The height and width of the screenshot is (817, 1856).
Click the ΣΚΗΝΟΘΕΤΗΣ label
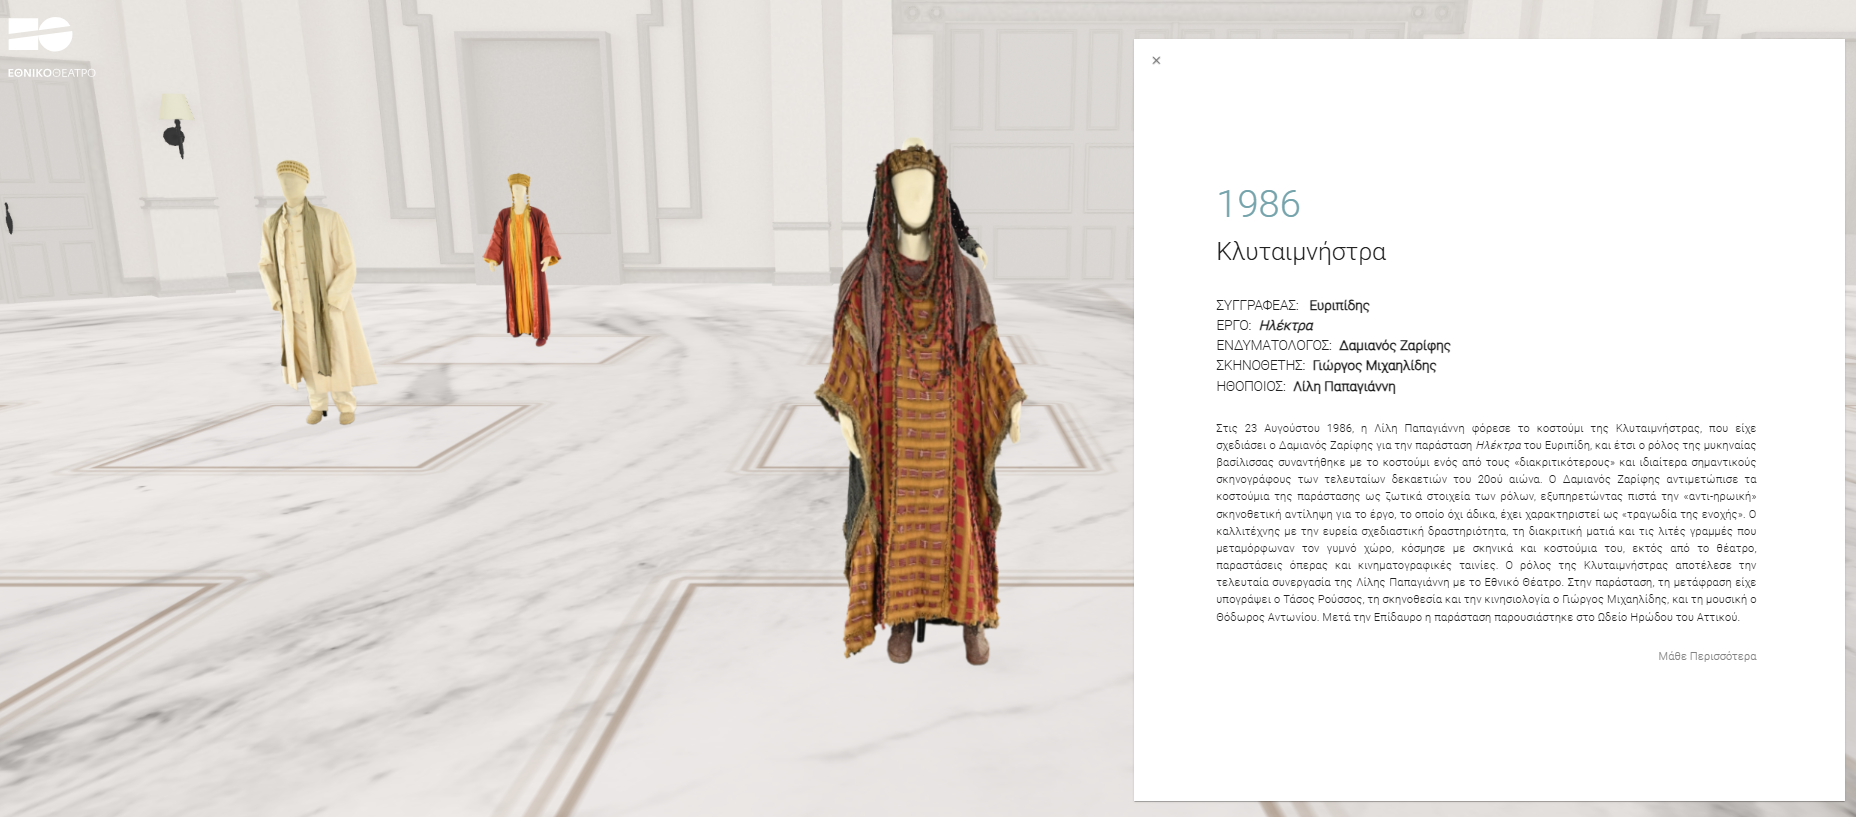(x=1260, y=366)
